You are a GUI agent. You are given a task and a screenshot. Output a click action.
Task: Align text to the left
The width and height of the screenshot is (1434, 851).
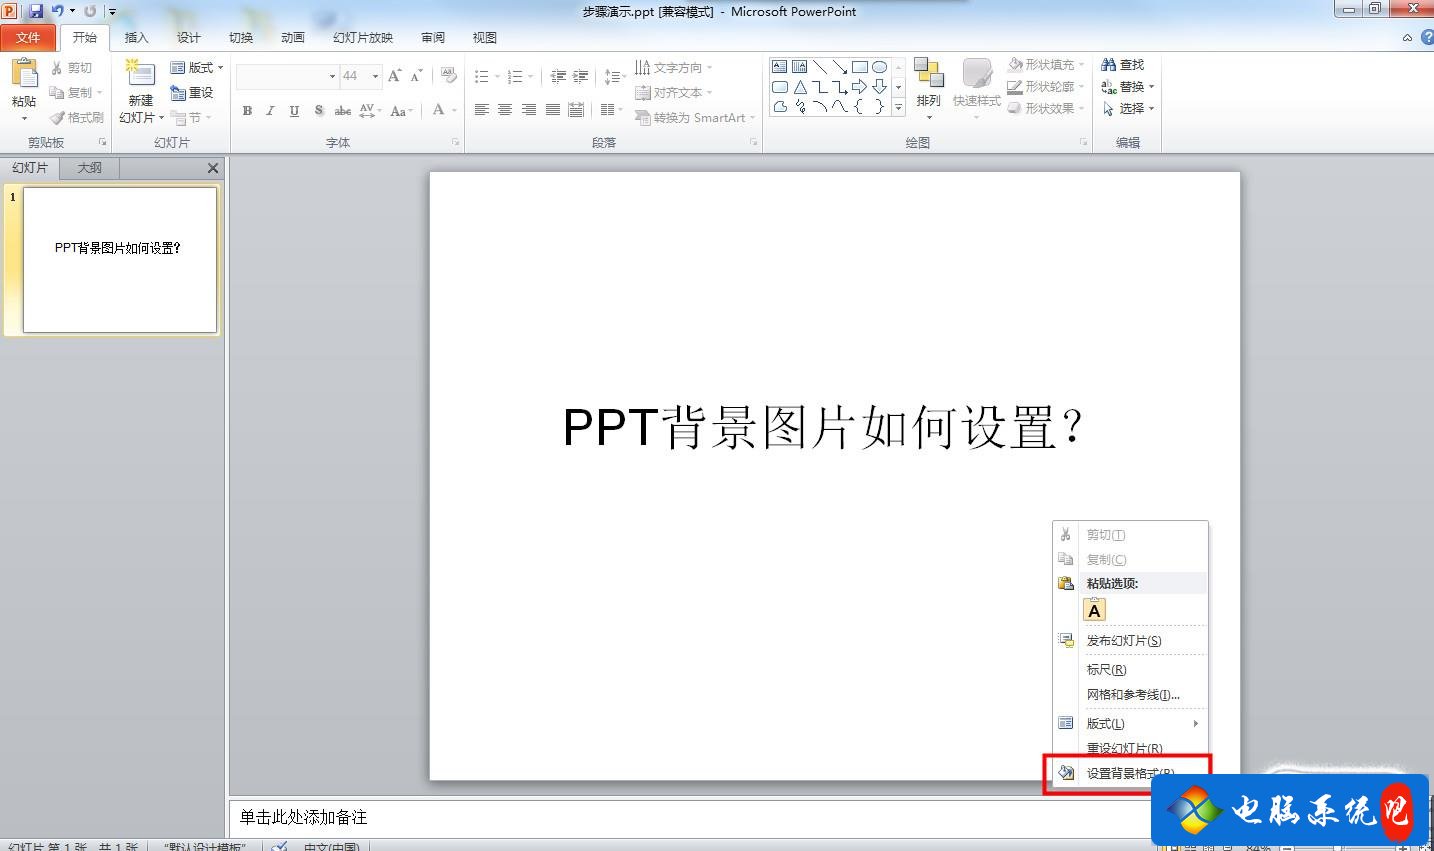[481, 110]
